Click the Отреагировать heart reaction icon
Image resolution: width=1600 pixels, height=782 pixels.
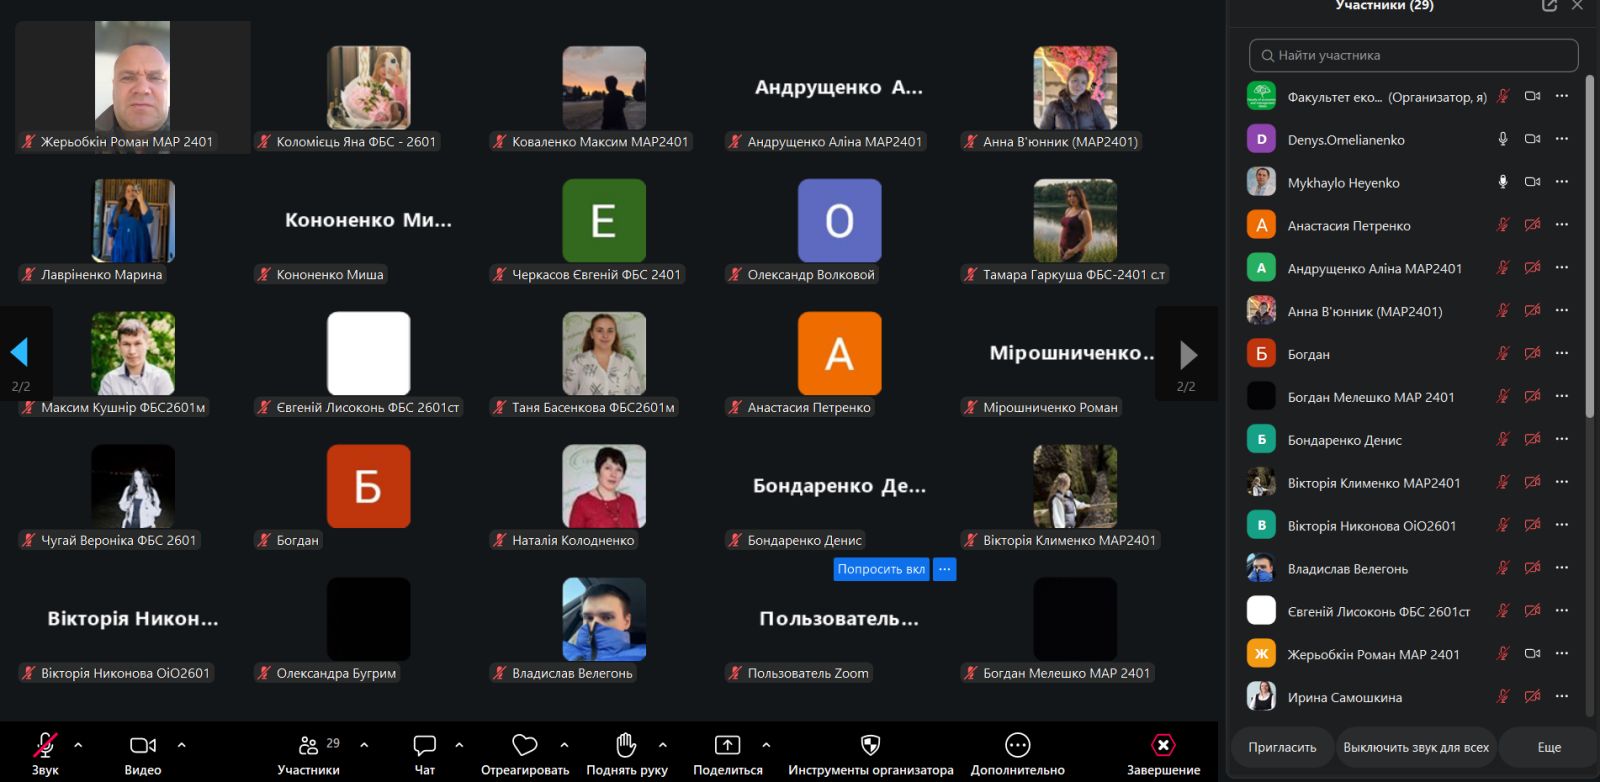525,745
